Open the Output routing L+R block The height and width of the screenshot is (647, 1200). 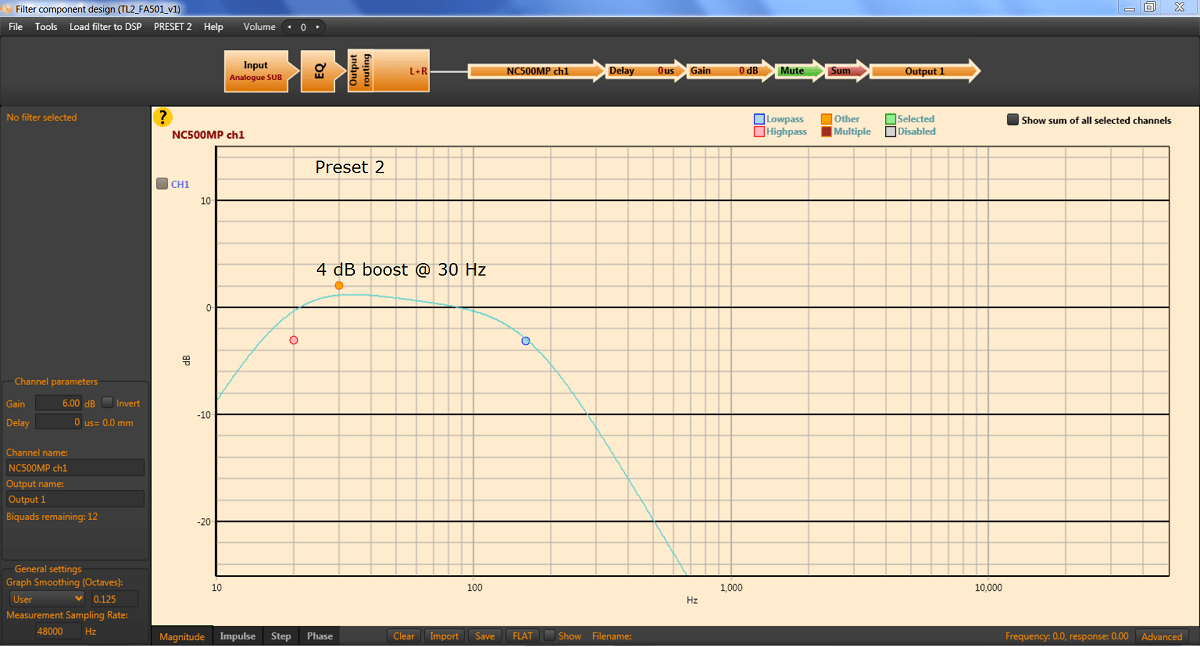[x=389, y=71]
